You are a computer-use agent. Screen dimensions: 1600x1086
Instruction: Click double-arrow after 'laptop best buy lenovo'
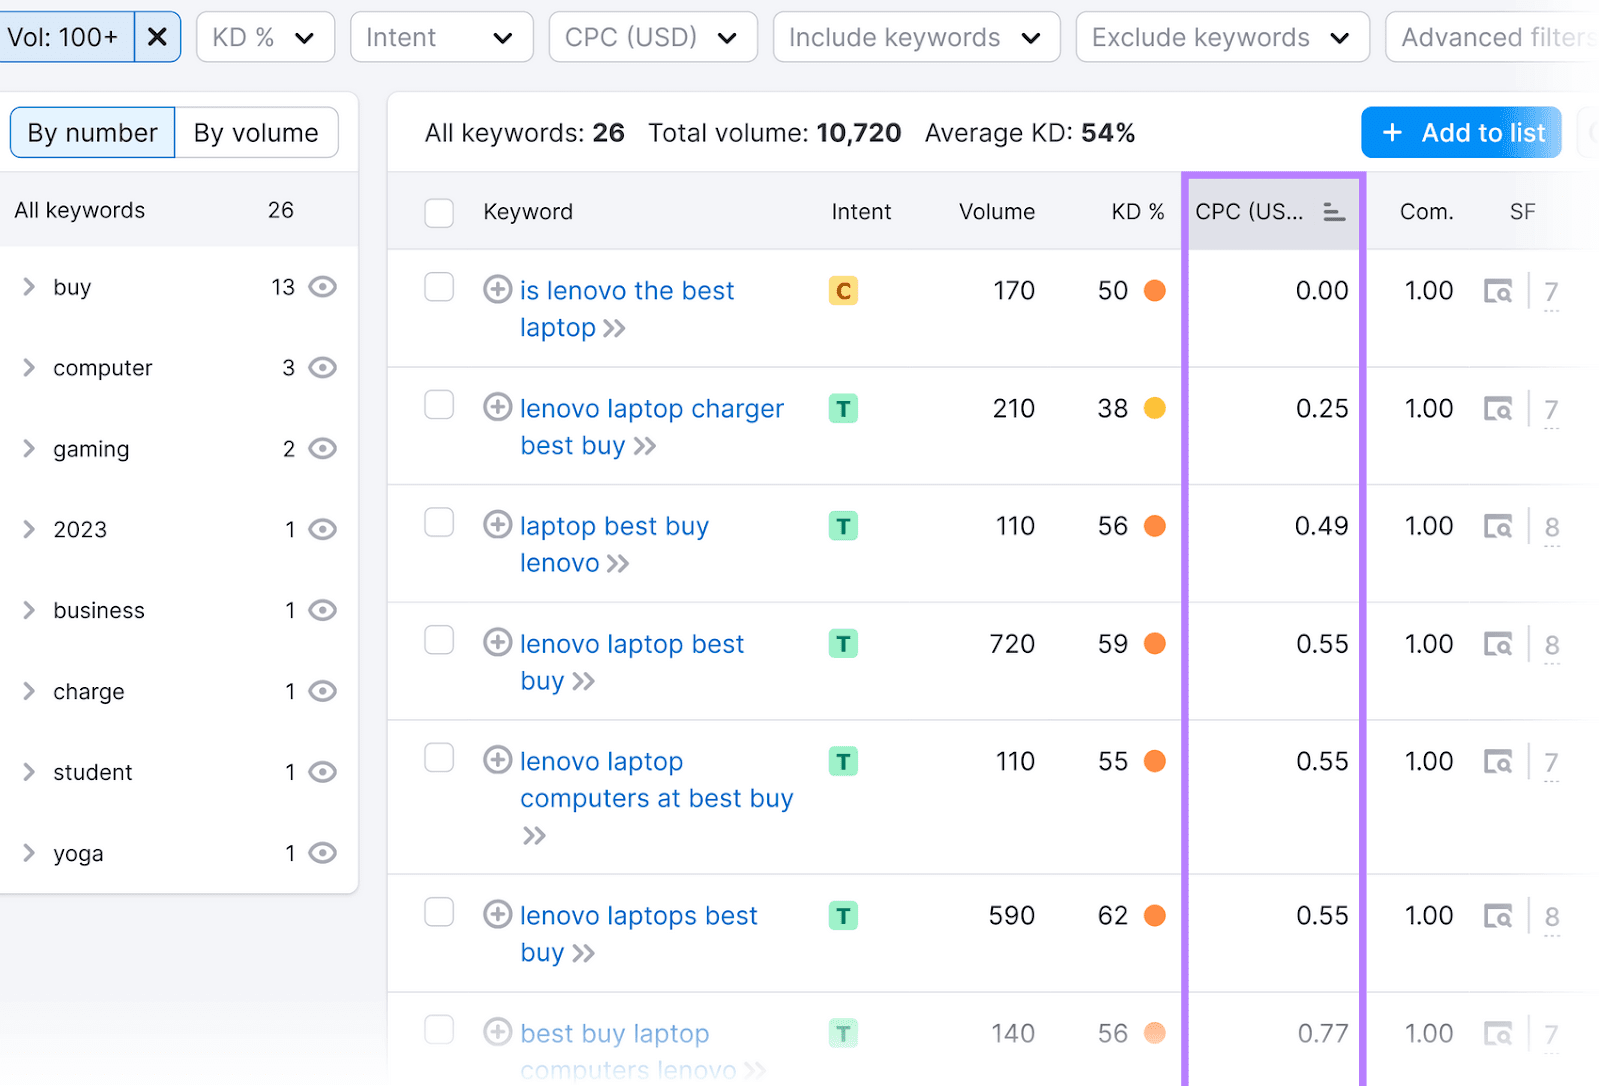(618, 564)
